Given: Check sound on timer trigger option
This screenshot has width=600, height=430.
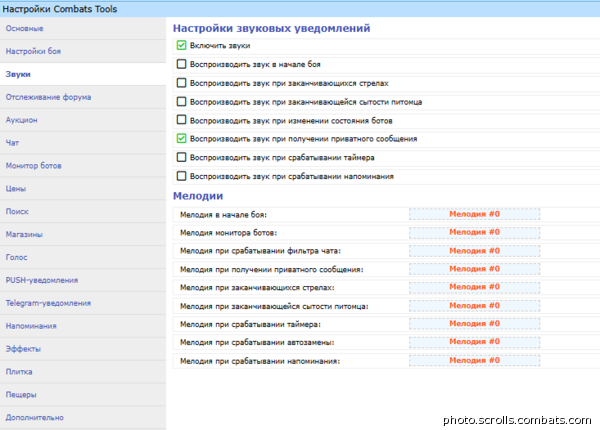Looking at the screenshot, I should (181, 157).
